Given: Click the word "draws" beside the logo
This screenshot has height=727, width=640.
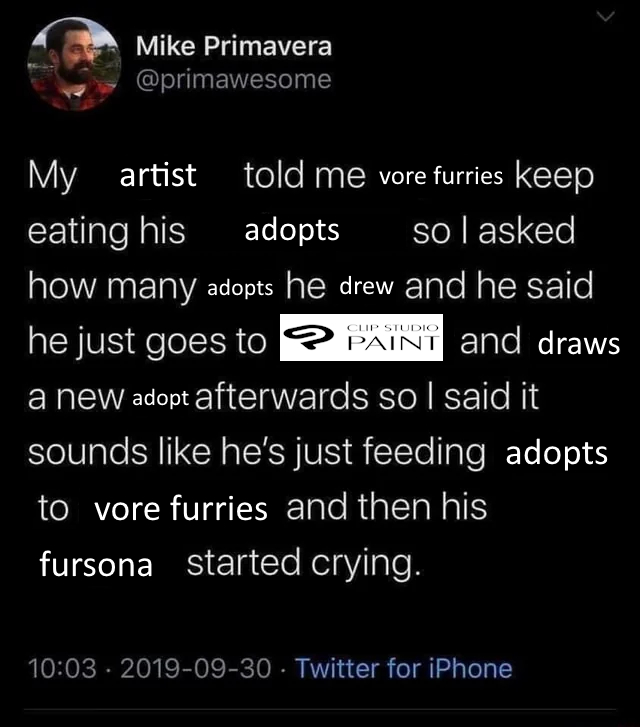Looking at the screenshot, I should pos(579,345).
